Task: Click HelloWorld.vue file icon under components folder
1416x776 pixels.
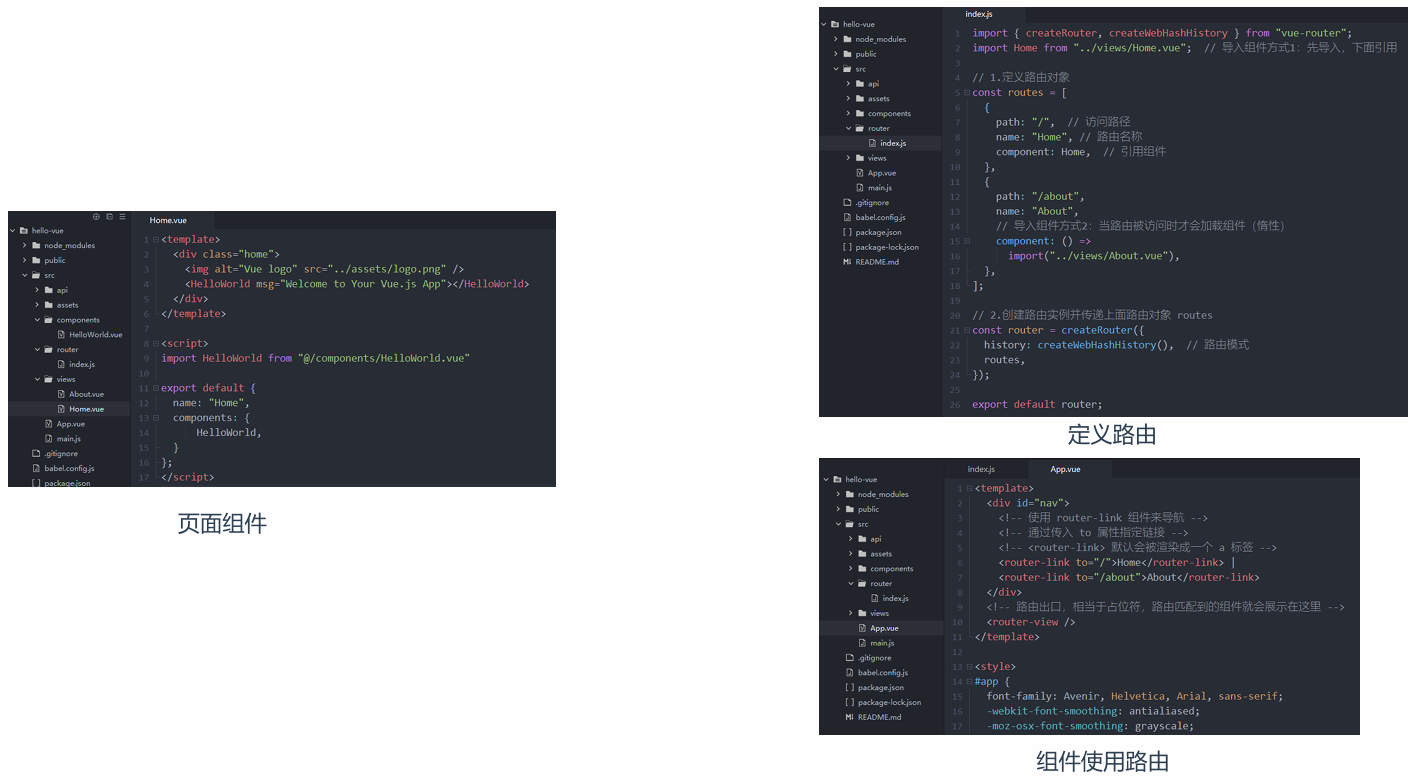Action: pyautogui.click(x=61, y=335)
